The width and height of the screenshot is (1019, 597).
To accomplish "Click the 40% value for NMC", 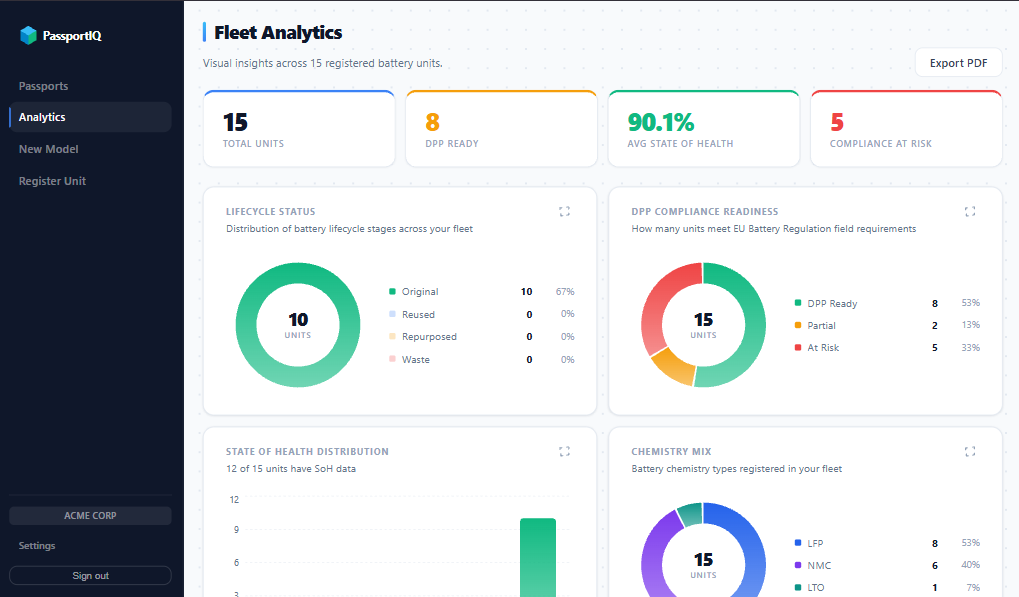I will click(970, 565).
